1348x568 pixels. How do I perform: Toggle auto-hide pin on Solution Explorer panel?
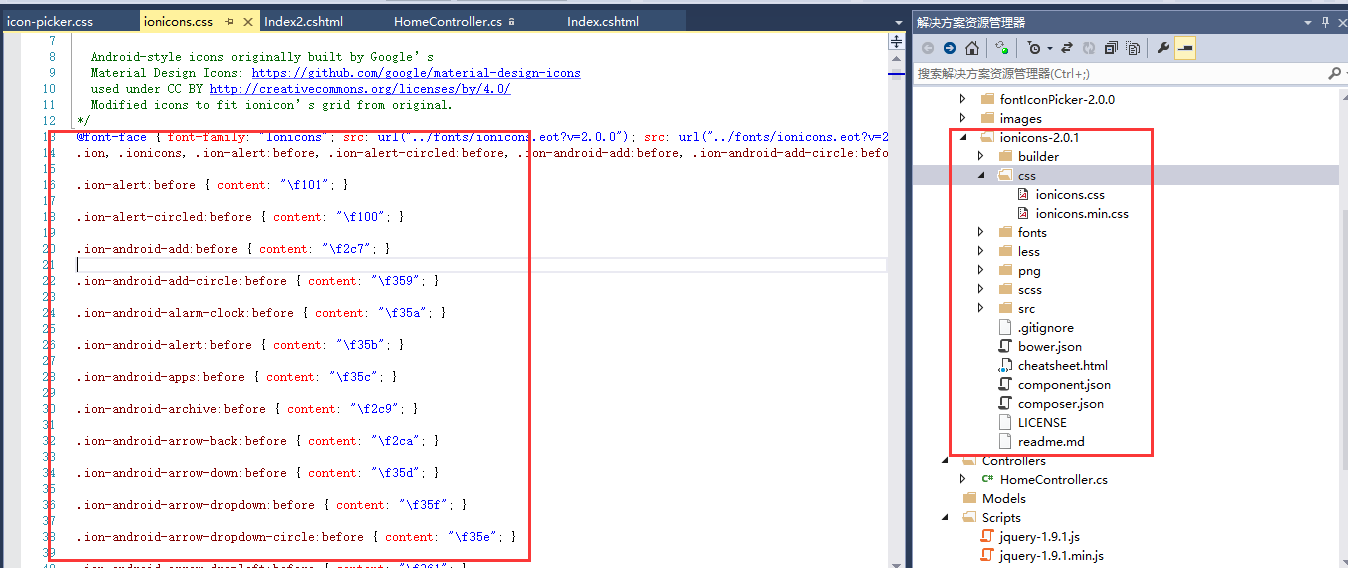[x=1322, y=22]
